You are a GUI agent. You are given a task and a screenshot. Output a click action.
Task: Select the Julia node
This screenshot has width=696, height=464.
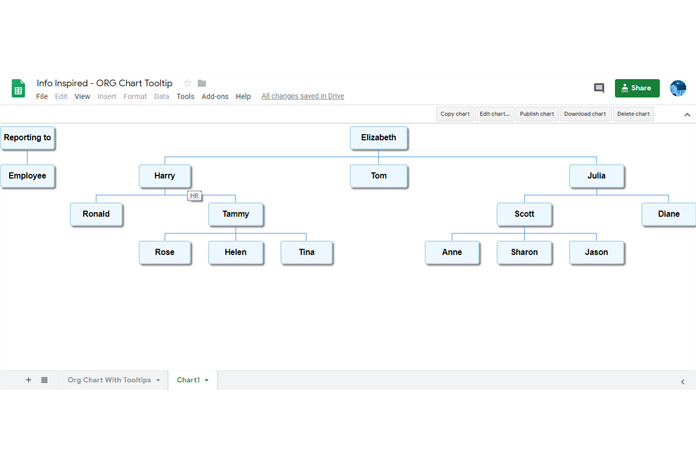tap(597, 176)
